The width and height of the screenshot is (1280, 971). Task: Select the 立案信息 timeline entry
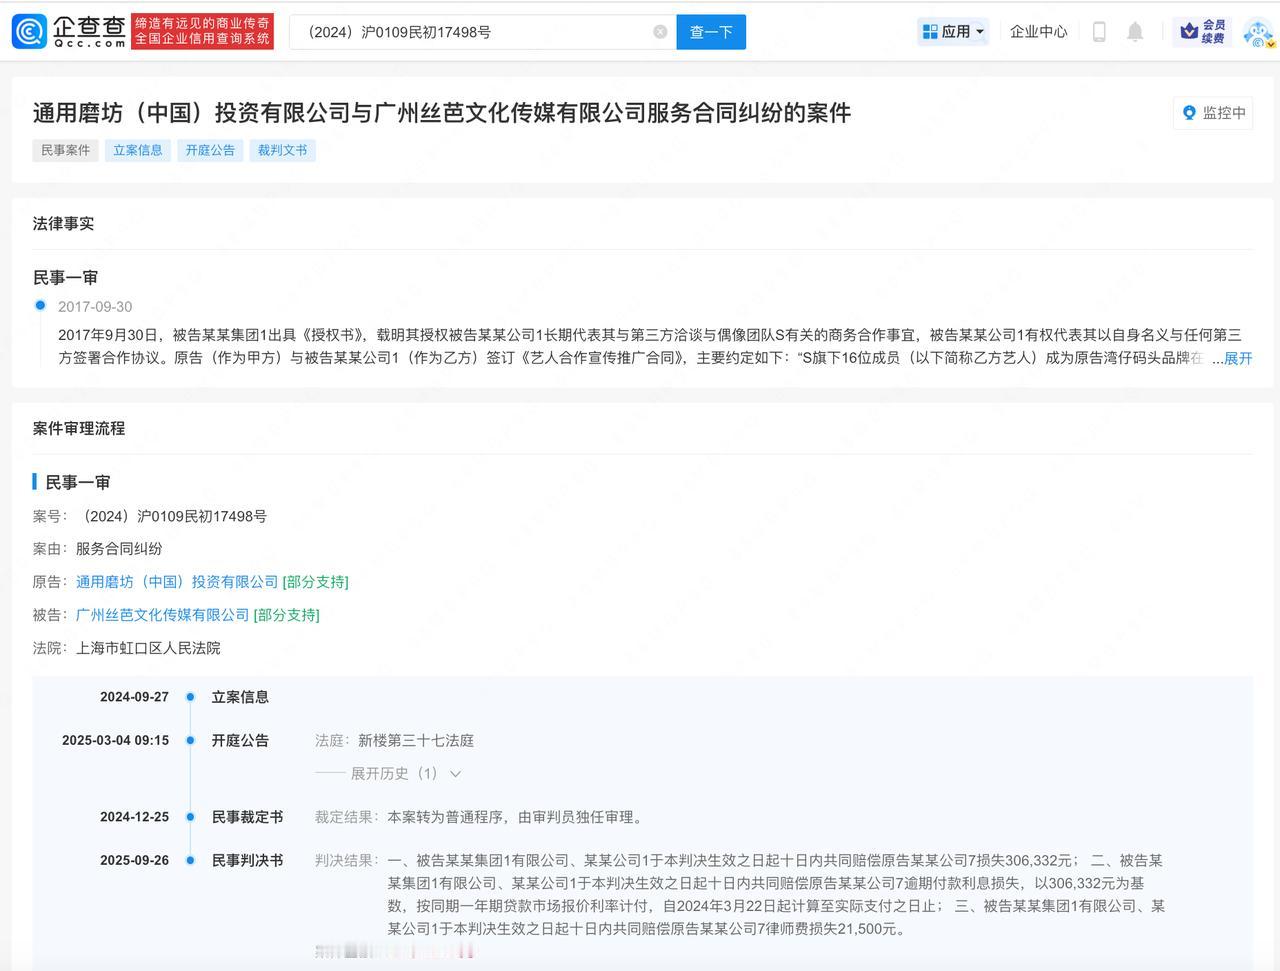pos(240,697)
